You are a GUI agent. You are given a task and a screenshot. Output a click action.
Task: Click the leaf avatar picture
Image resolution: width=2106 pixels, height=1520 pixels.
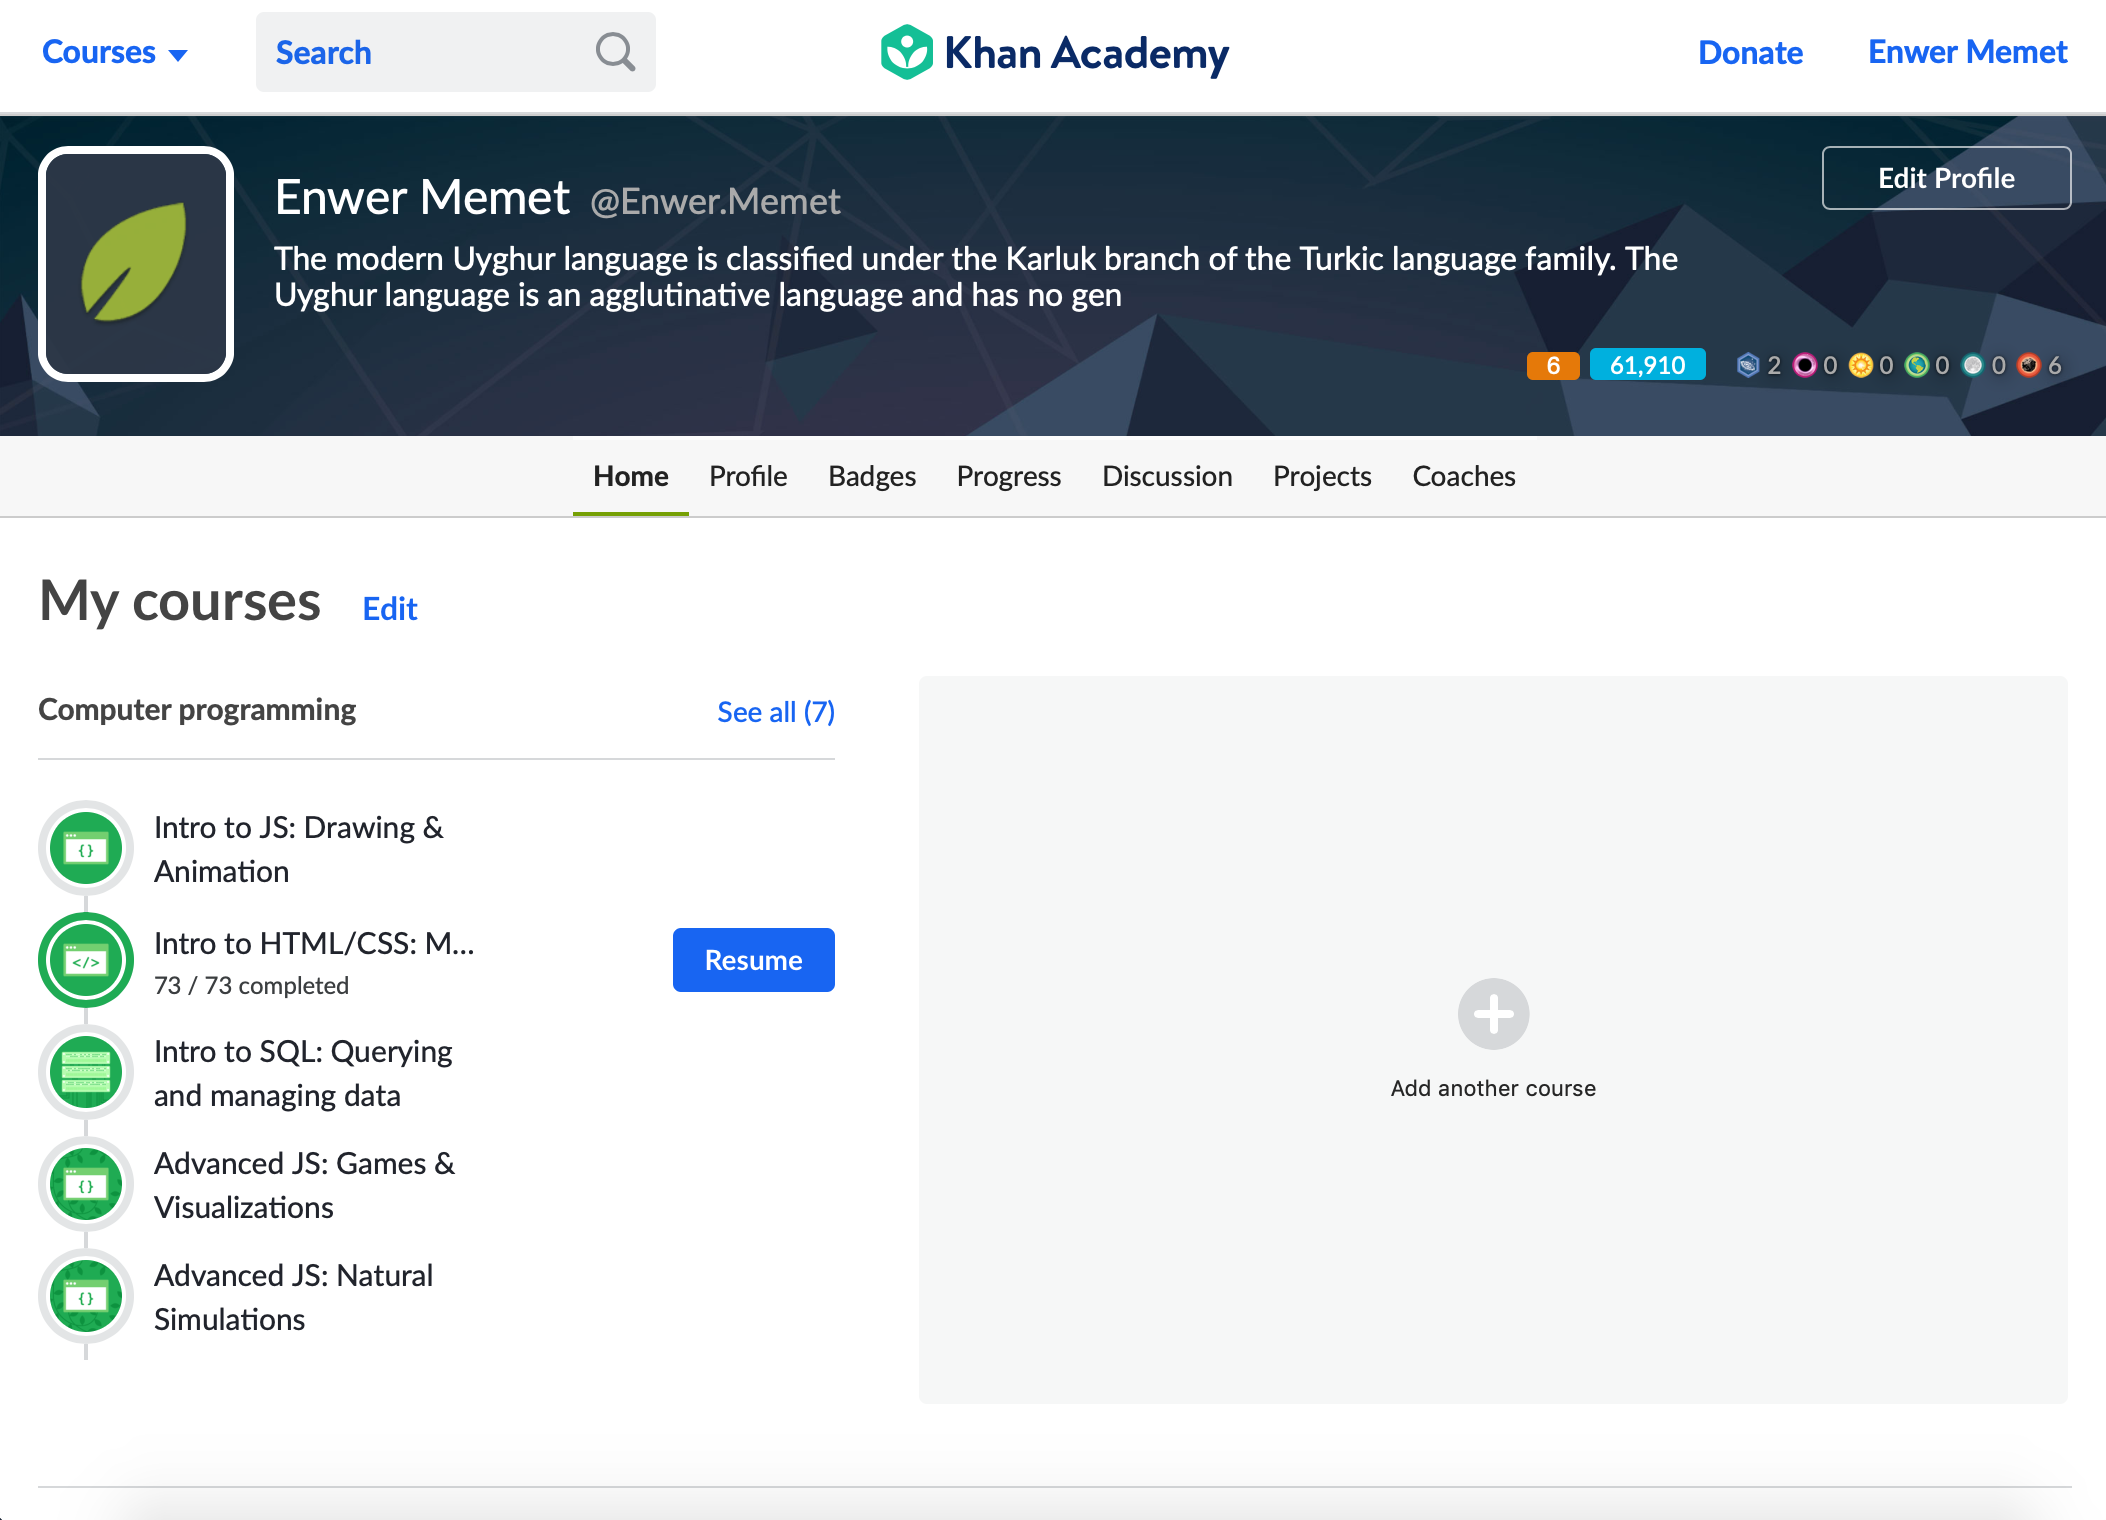tap(136, 264)
